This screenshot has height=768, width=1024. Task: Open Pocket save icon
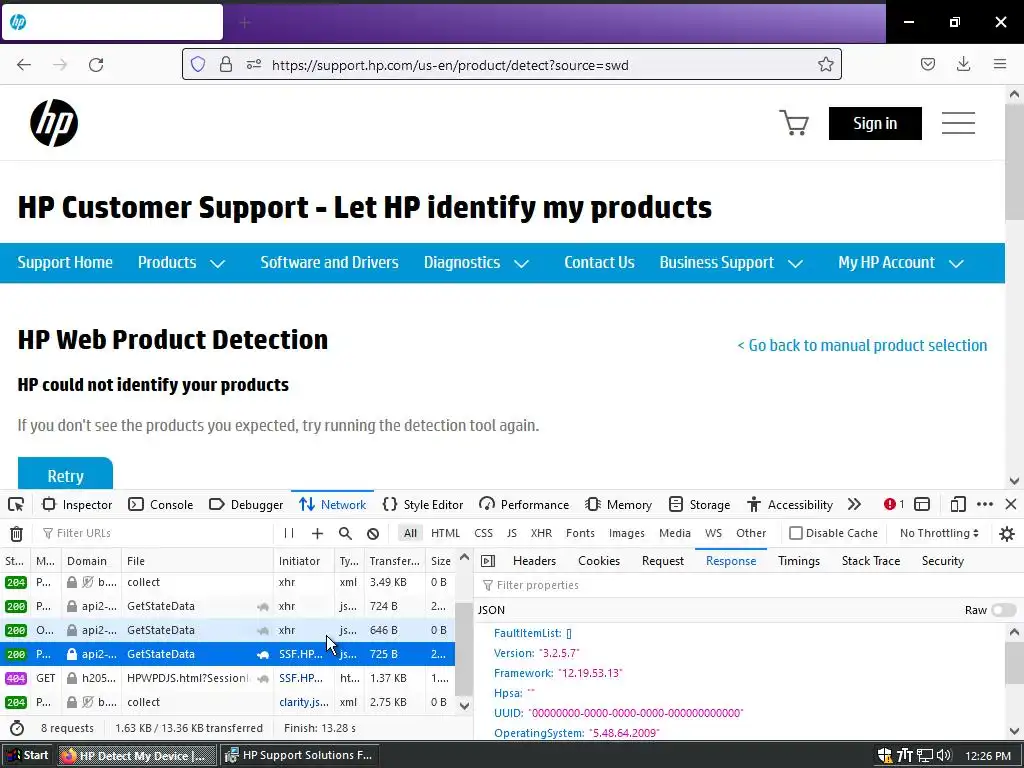coord(928,64)
